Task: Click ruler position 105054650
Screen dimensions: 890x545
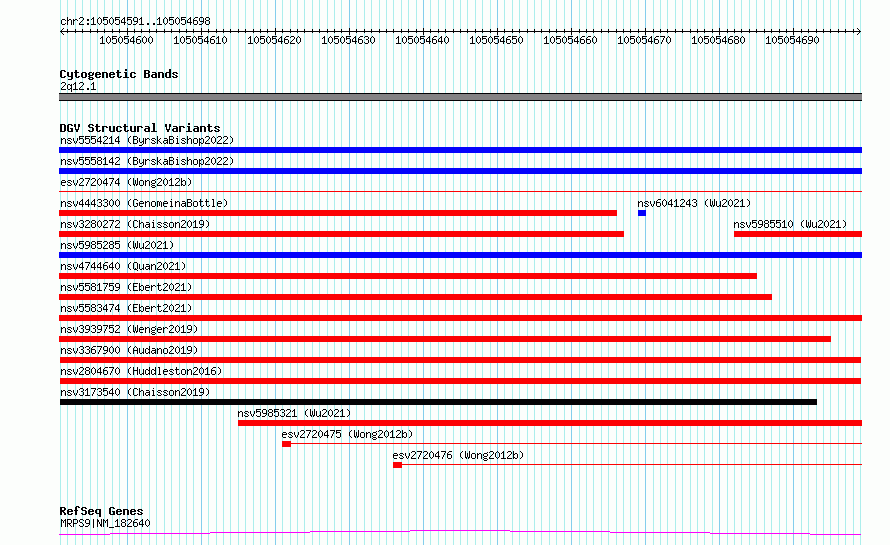Action: pyautogui.click(x=496, y=40)
